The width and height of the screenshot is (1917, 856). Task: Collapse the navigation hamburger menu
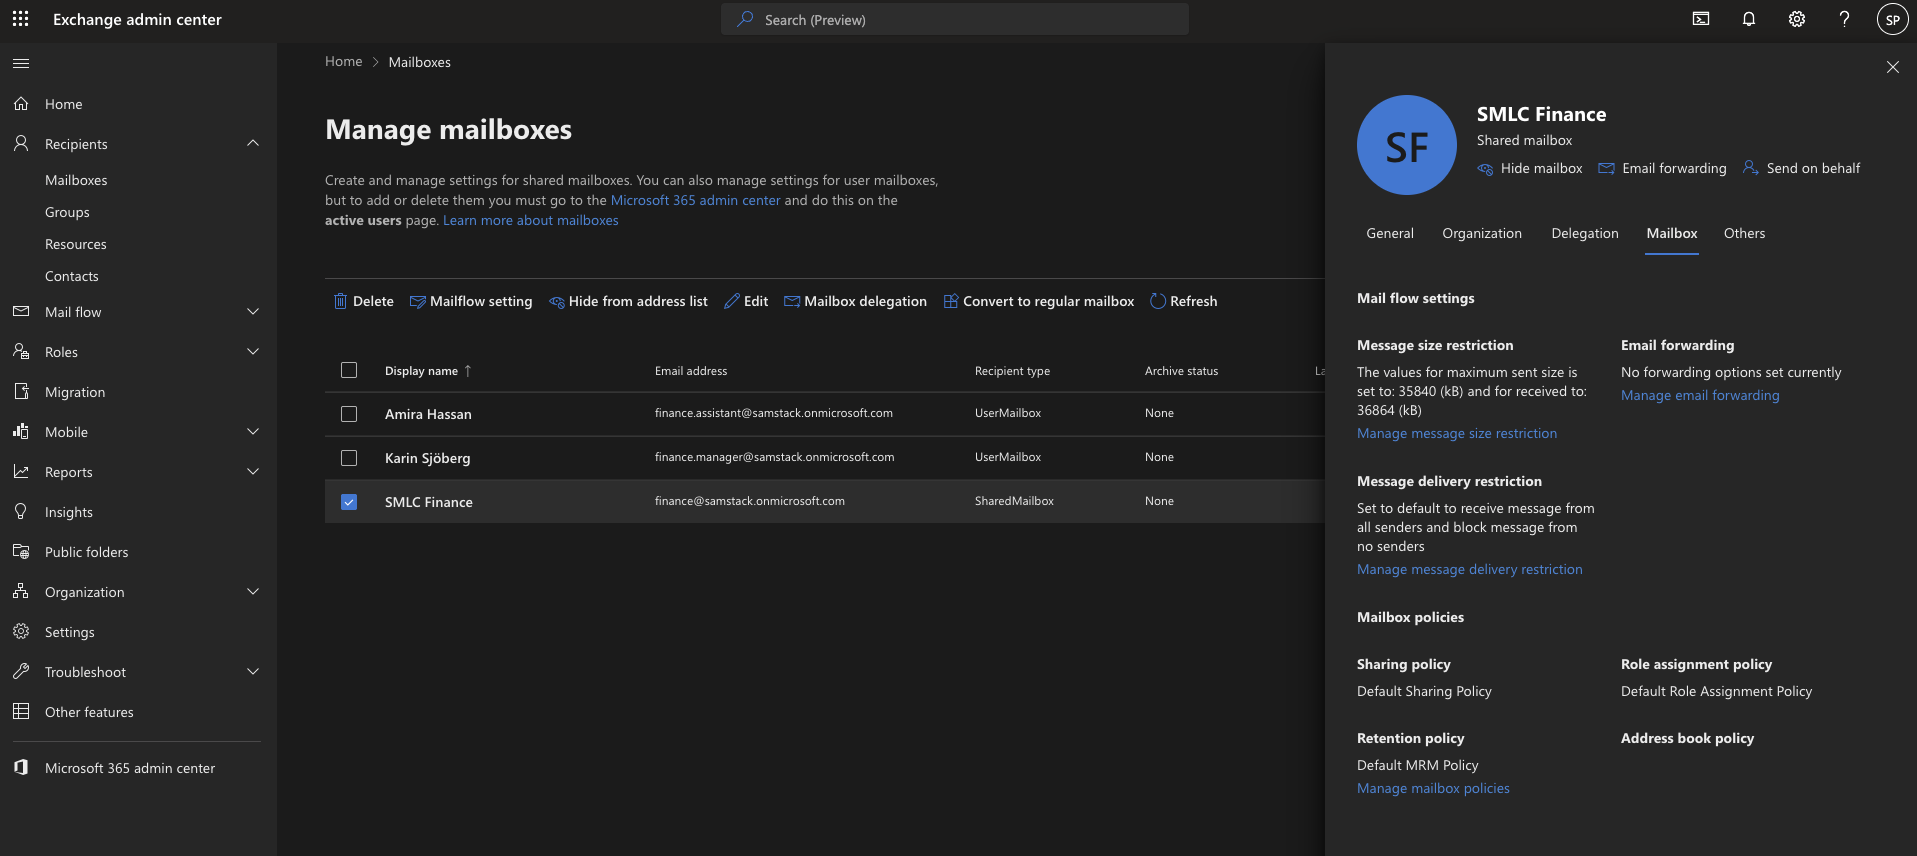click(x=21, y=63)
